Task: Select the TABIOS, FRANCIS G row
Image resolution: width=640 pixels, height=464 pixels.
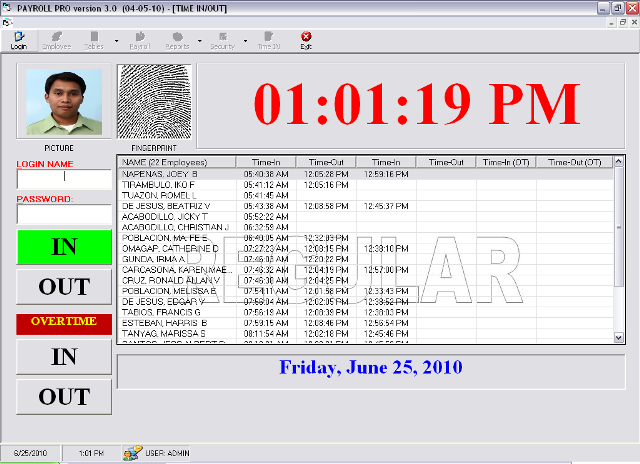Action: point(365,312)
